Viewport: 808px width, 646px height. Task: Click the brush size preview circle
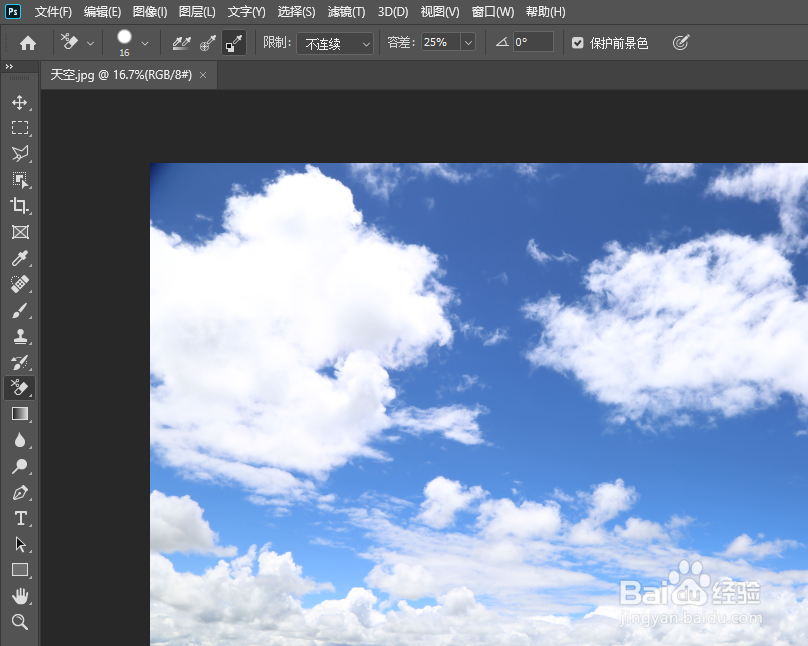(x=124, y=37)
